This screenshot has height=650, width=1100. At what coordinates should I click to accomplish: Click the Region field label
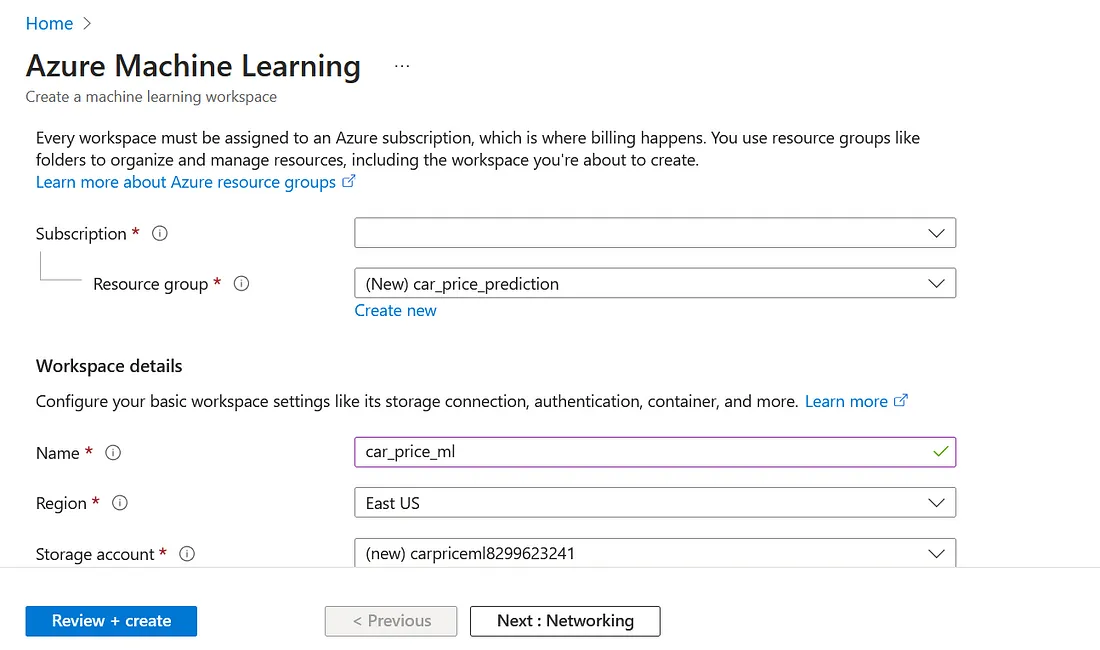click(x=61, y=503)
